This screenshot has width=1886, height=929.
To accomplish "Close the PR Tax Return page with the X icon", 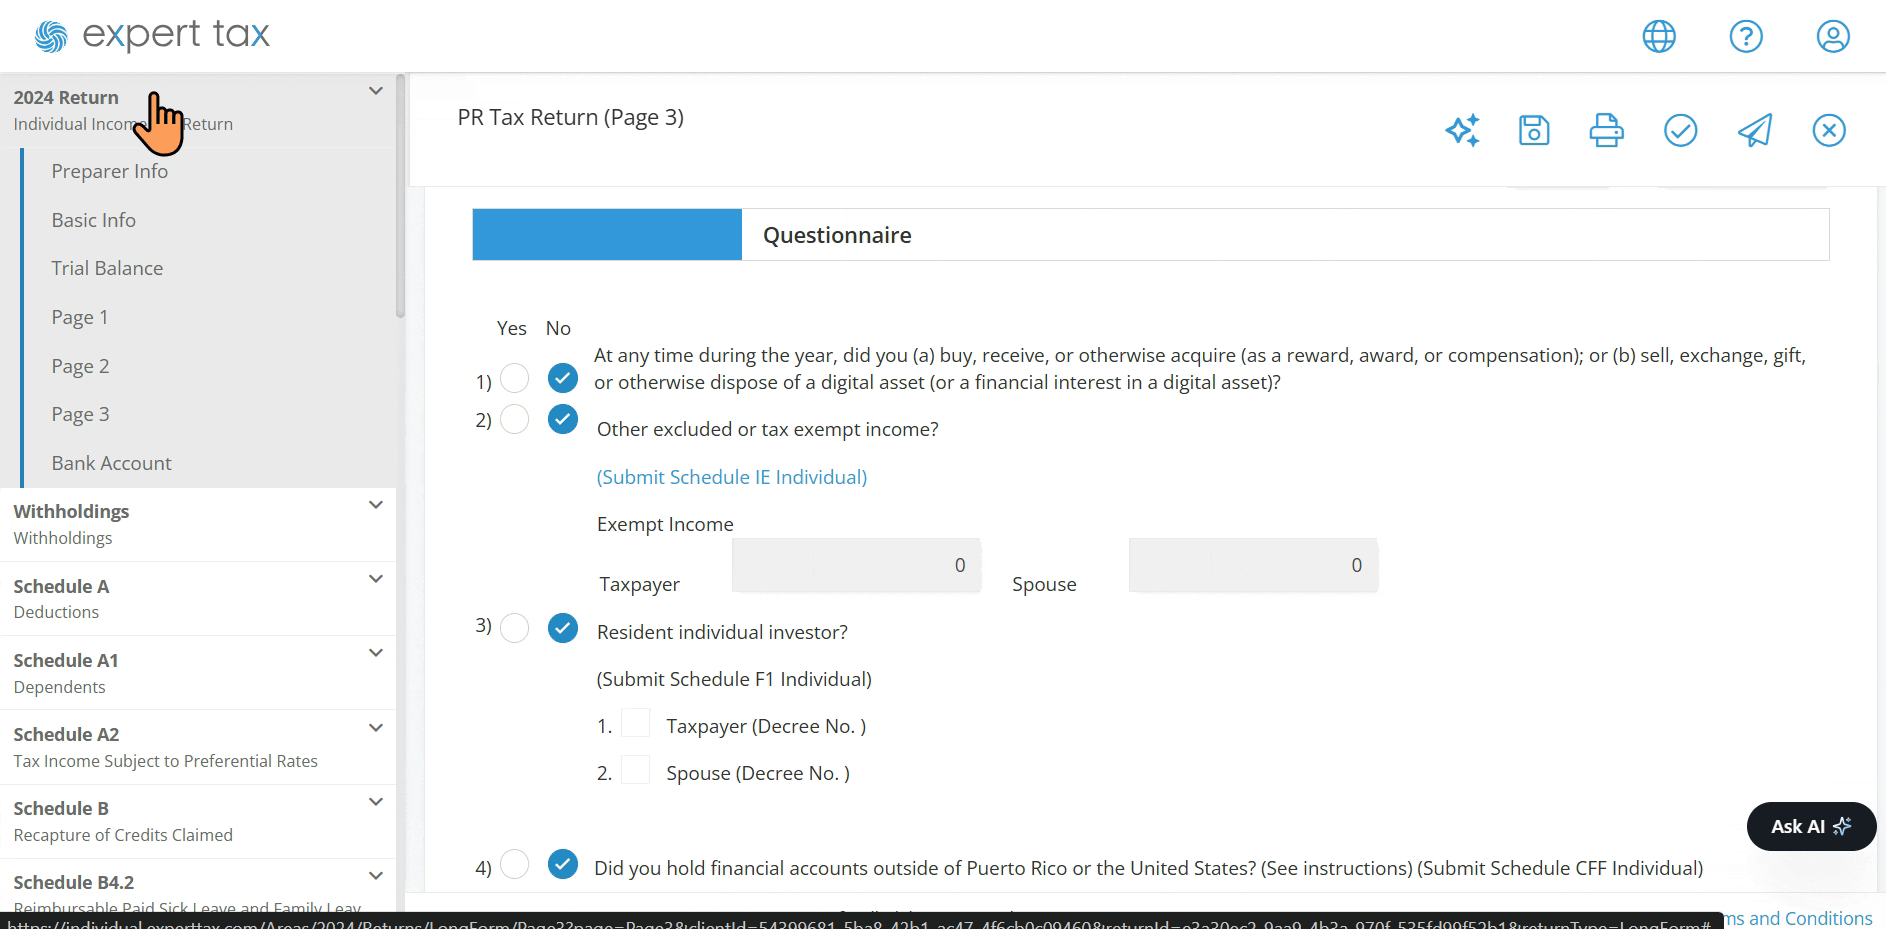I will [x=1829, y=131].
